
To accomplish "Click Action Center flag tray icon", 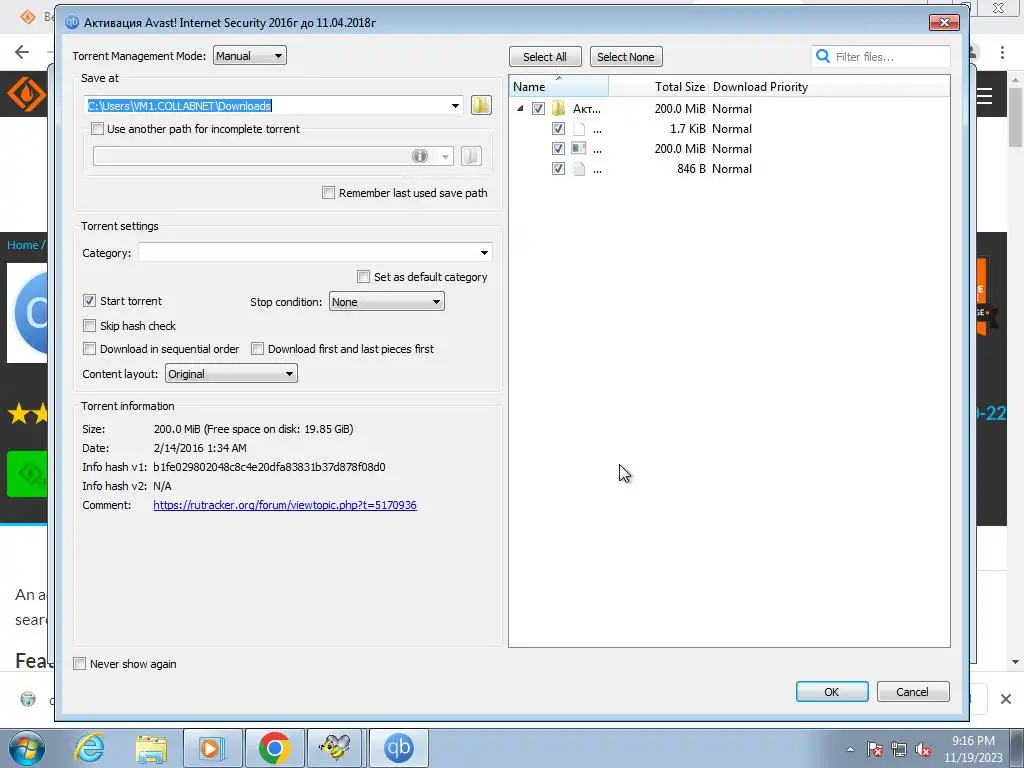I will click(x=875, y=749).
